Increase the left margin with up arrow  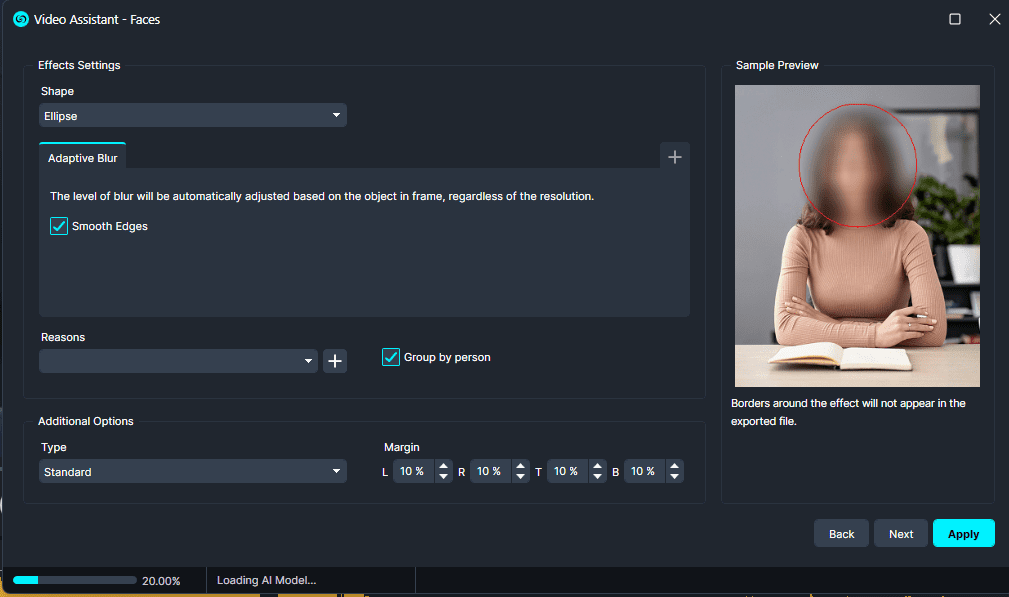(444, 466)
